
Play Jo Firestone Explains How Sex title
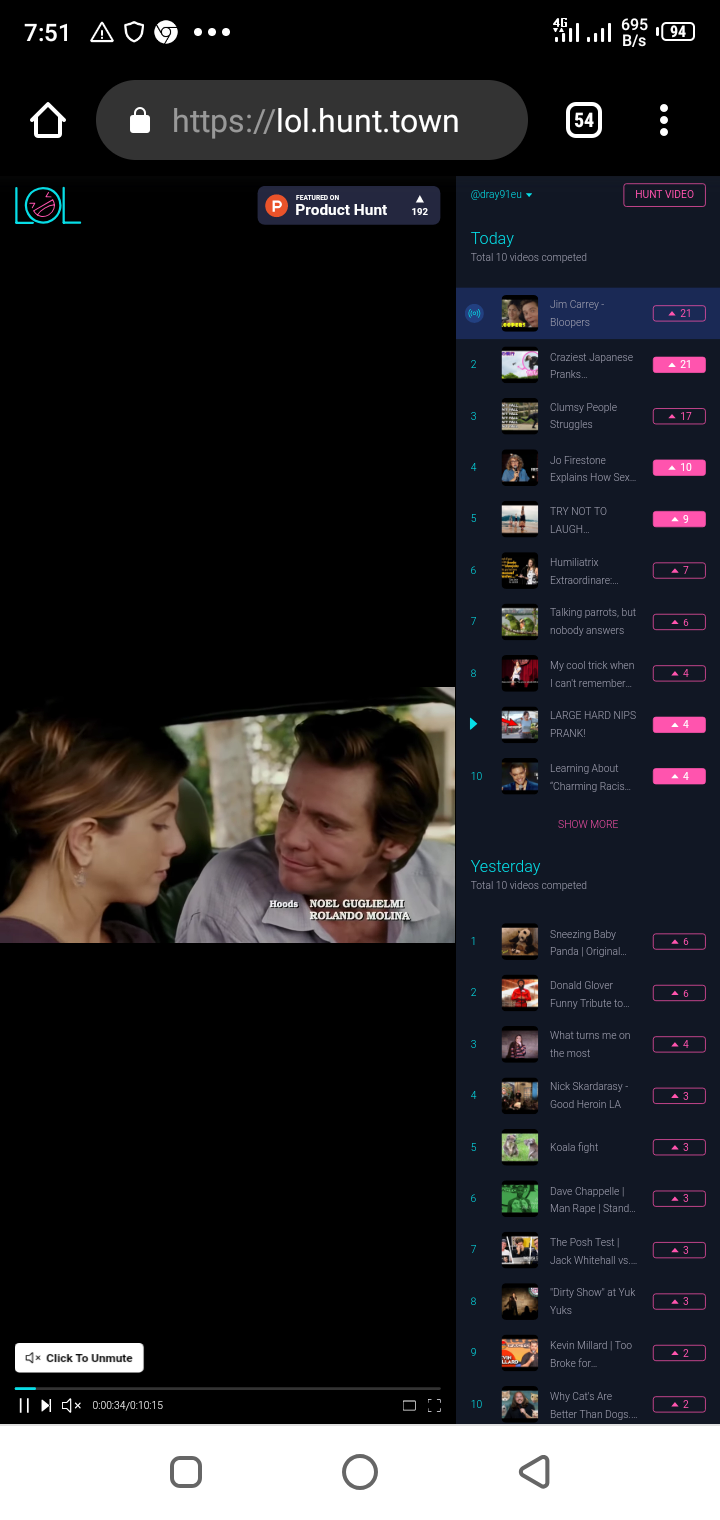592,469
